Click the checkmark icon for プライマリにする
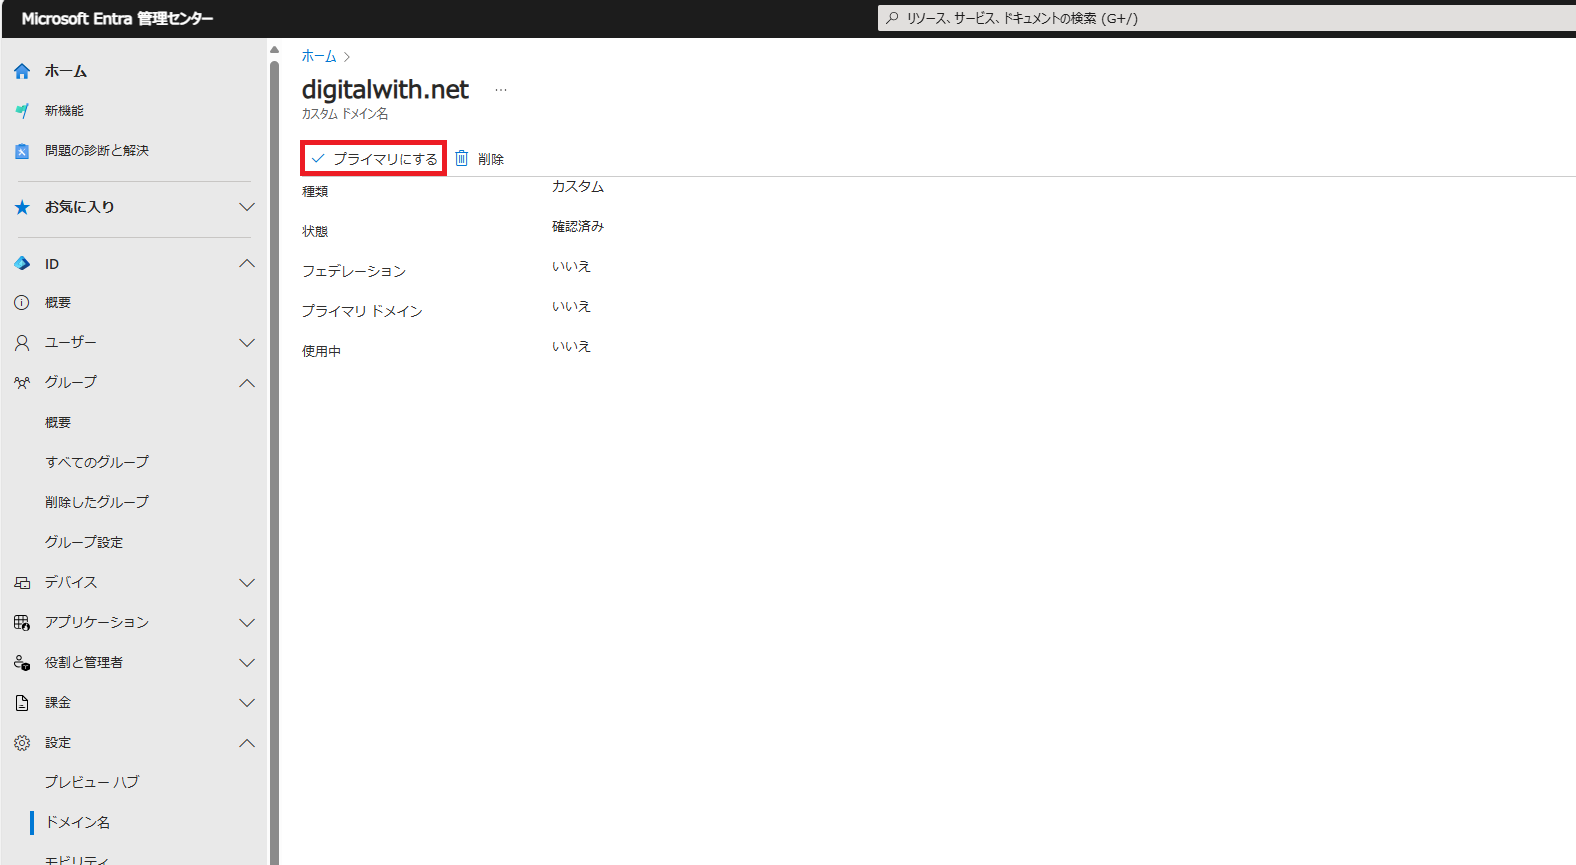 click(x=318, y=158)
